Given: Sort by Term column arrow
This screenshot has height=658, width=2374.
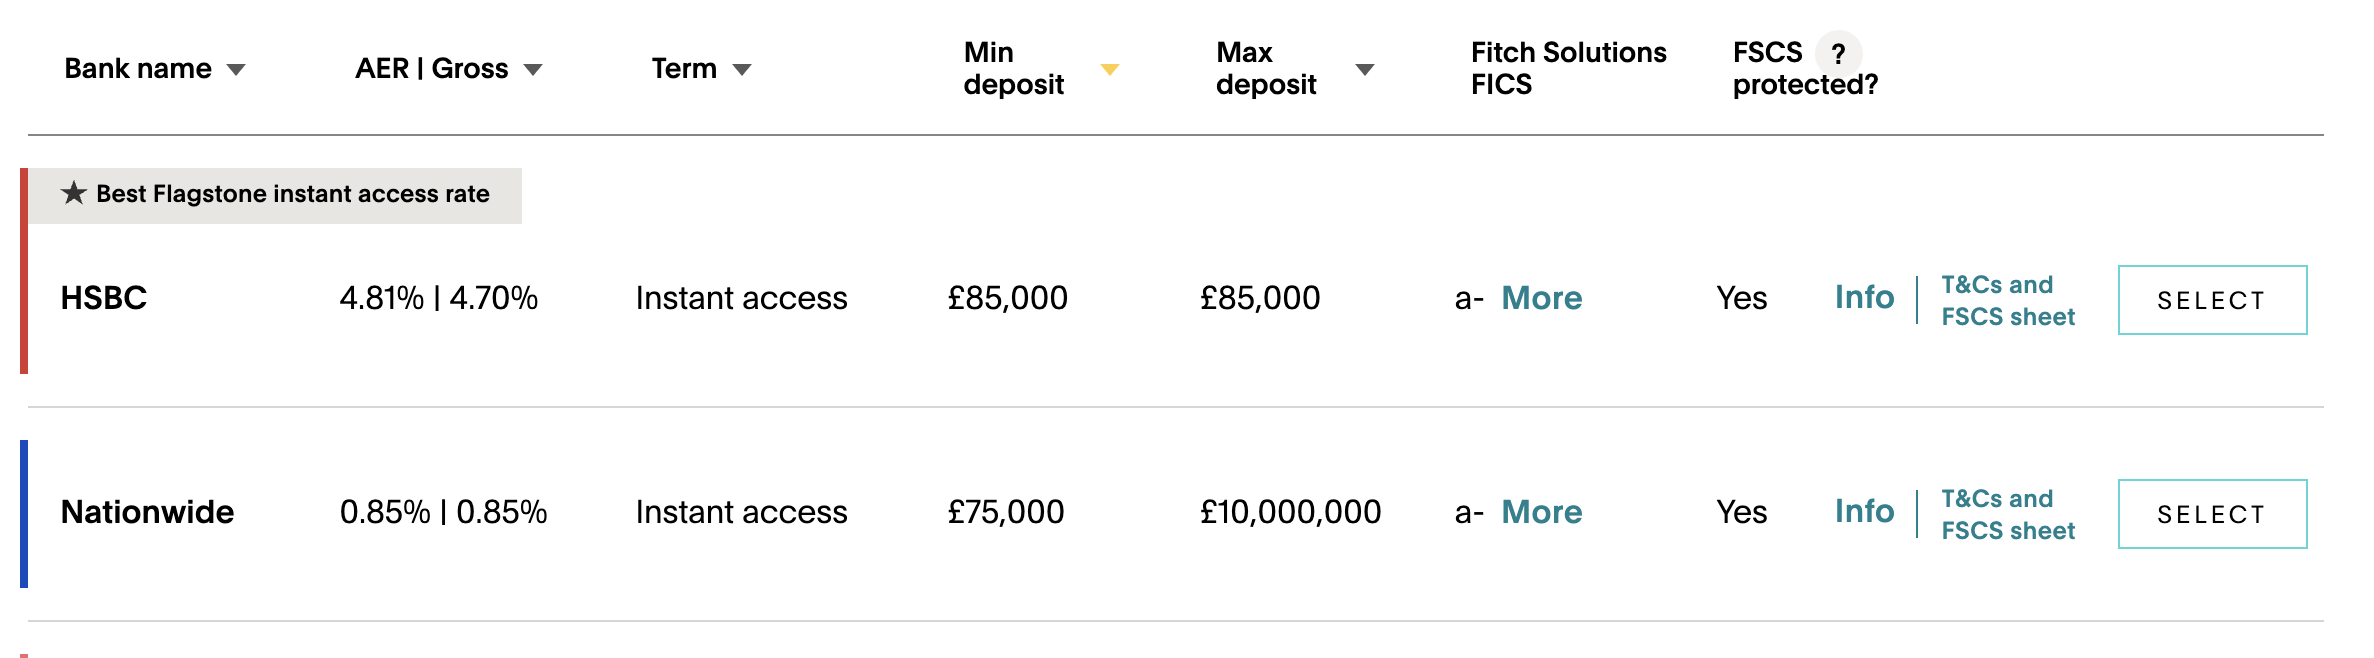Looking at the screenshot, I should click(742, 70).
